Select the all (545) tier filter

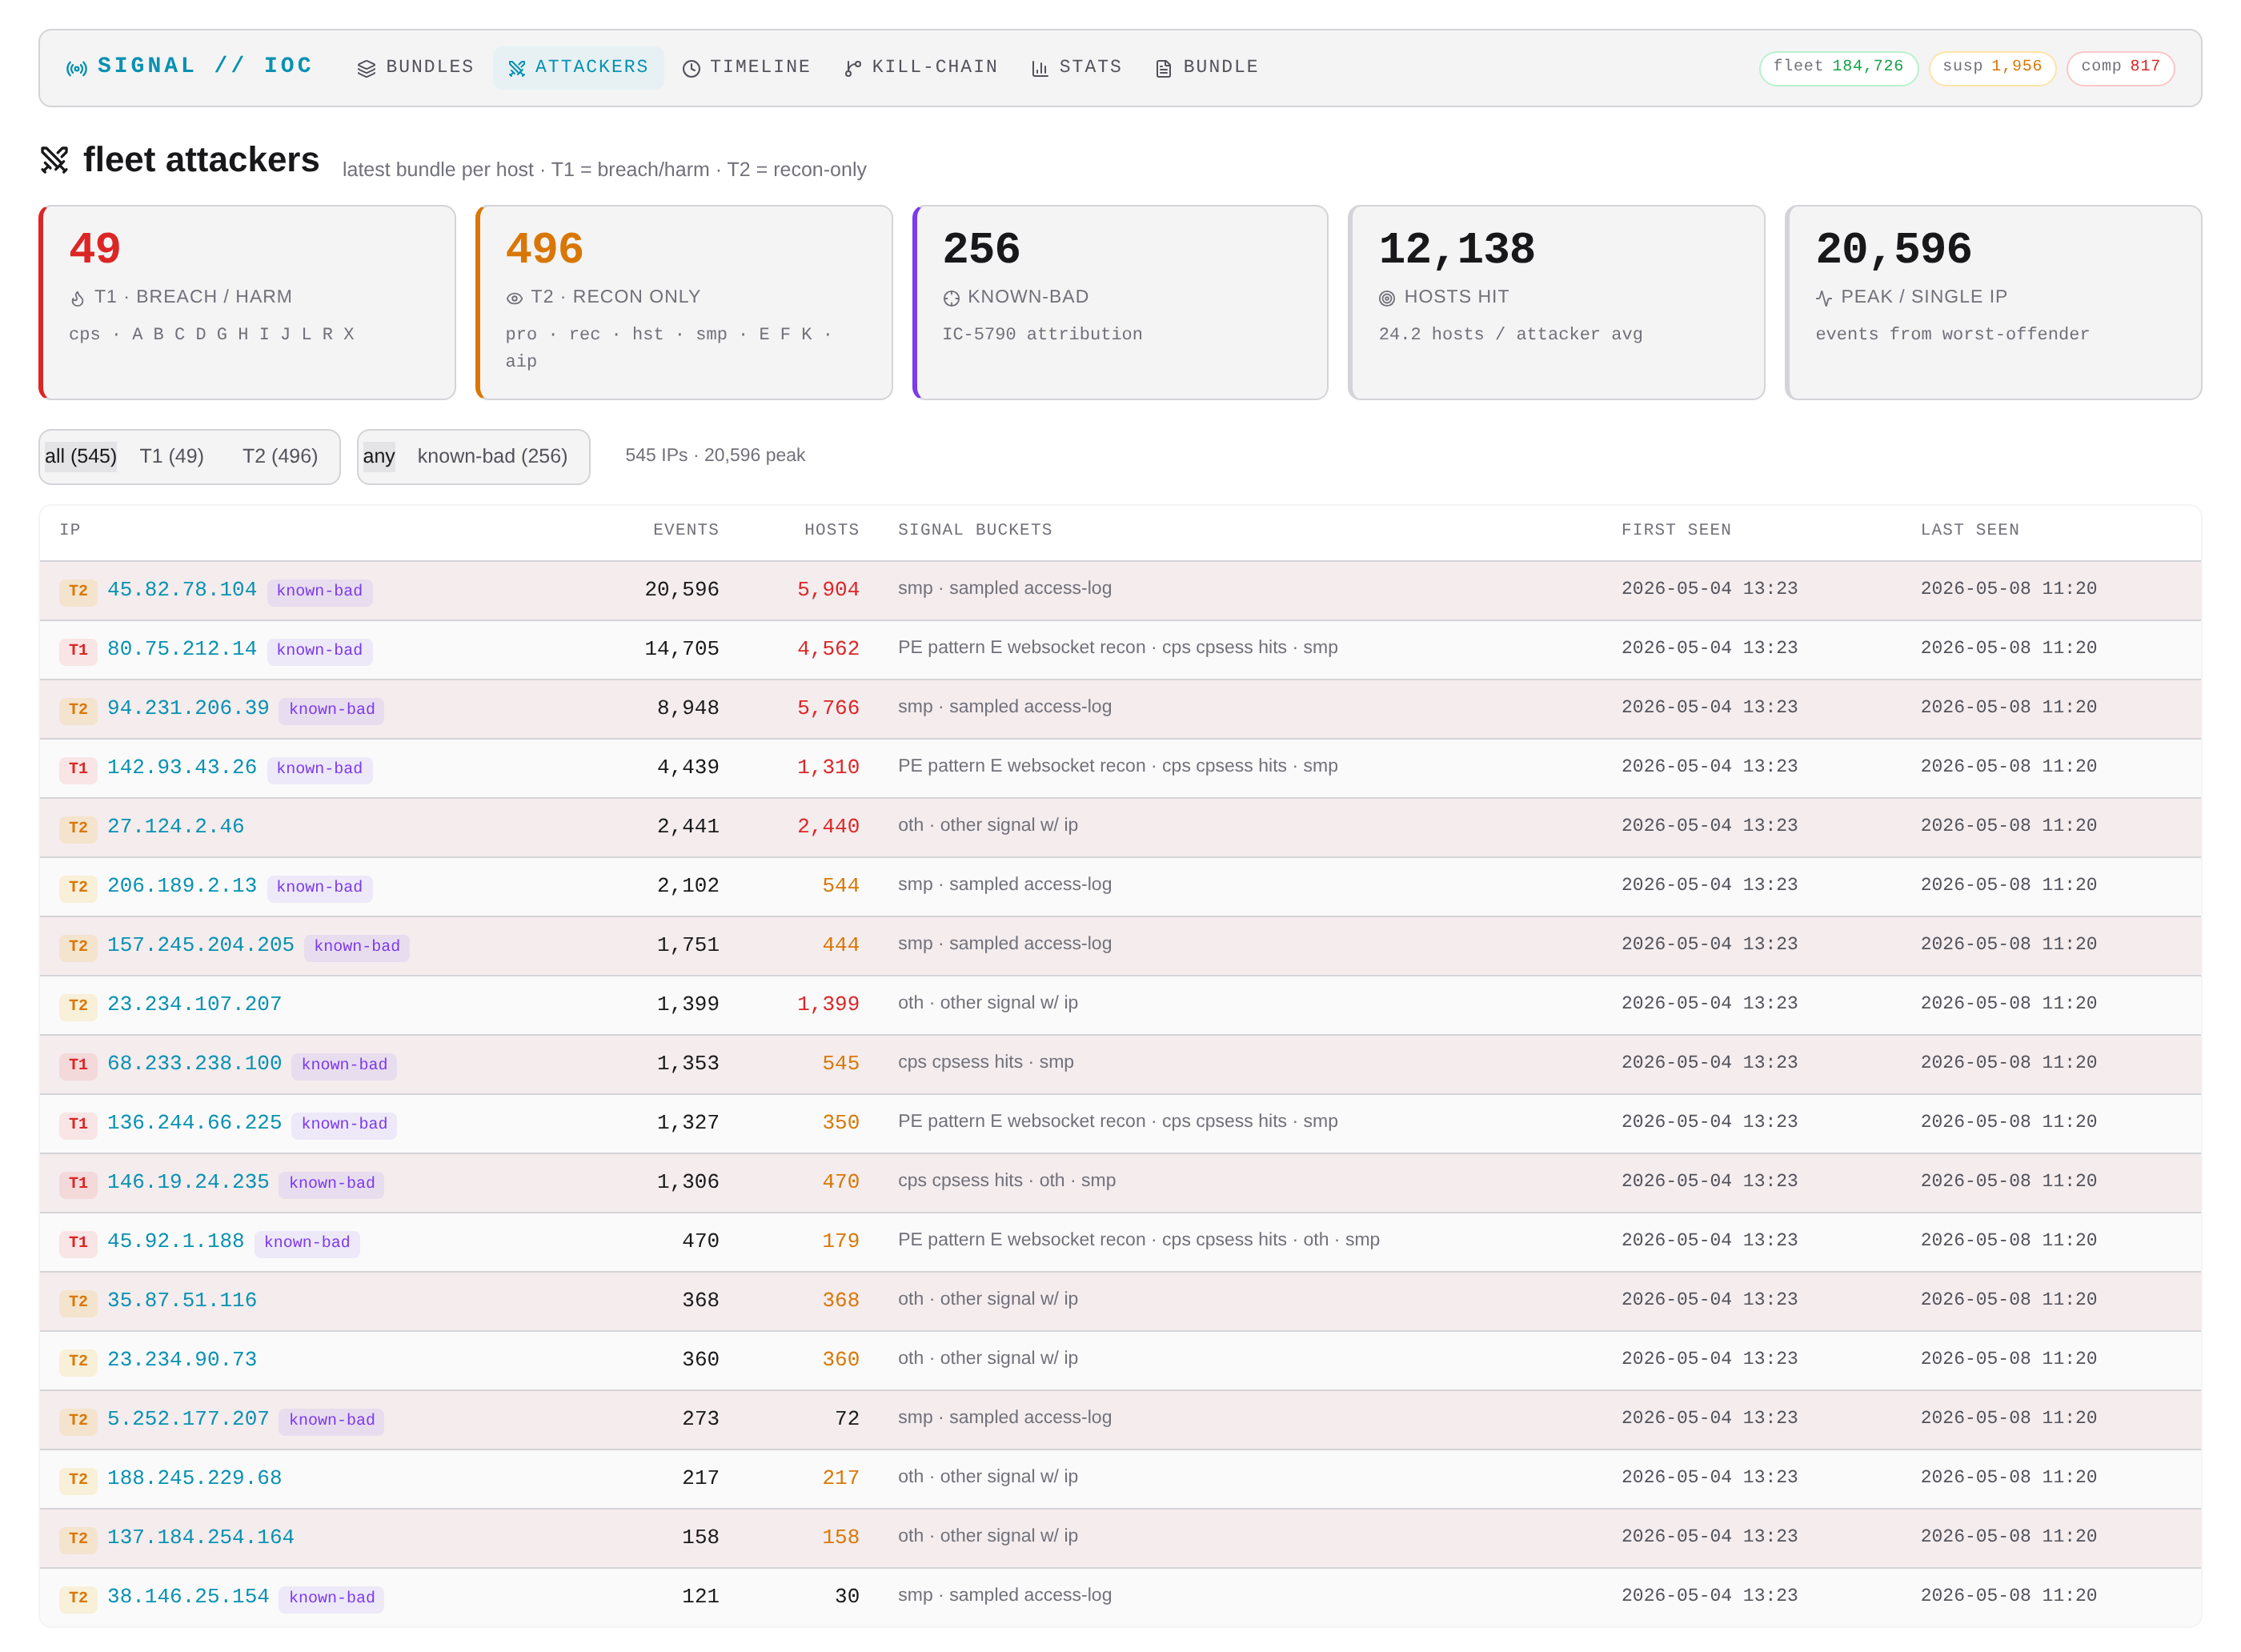click(x=81, y=456)
